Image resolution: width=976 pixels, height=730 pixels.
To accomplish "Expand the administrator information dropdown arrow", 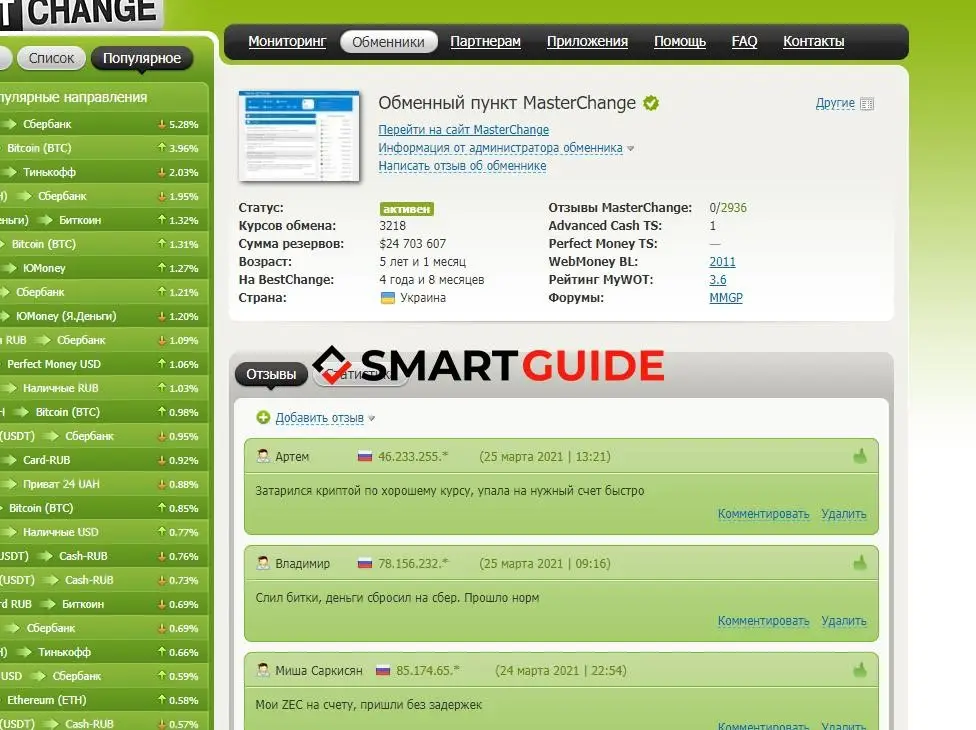I will click(x=631, y=149).
